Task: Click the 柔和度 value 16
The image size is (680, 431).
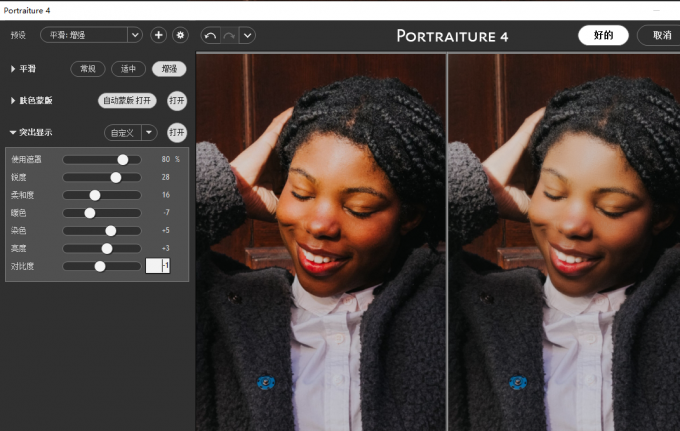Action: pos(166,195)
